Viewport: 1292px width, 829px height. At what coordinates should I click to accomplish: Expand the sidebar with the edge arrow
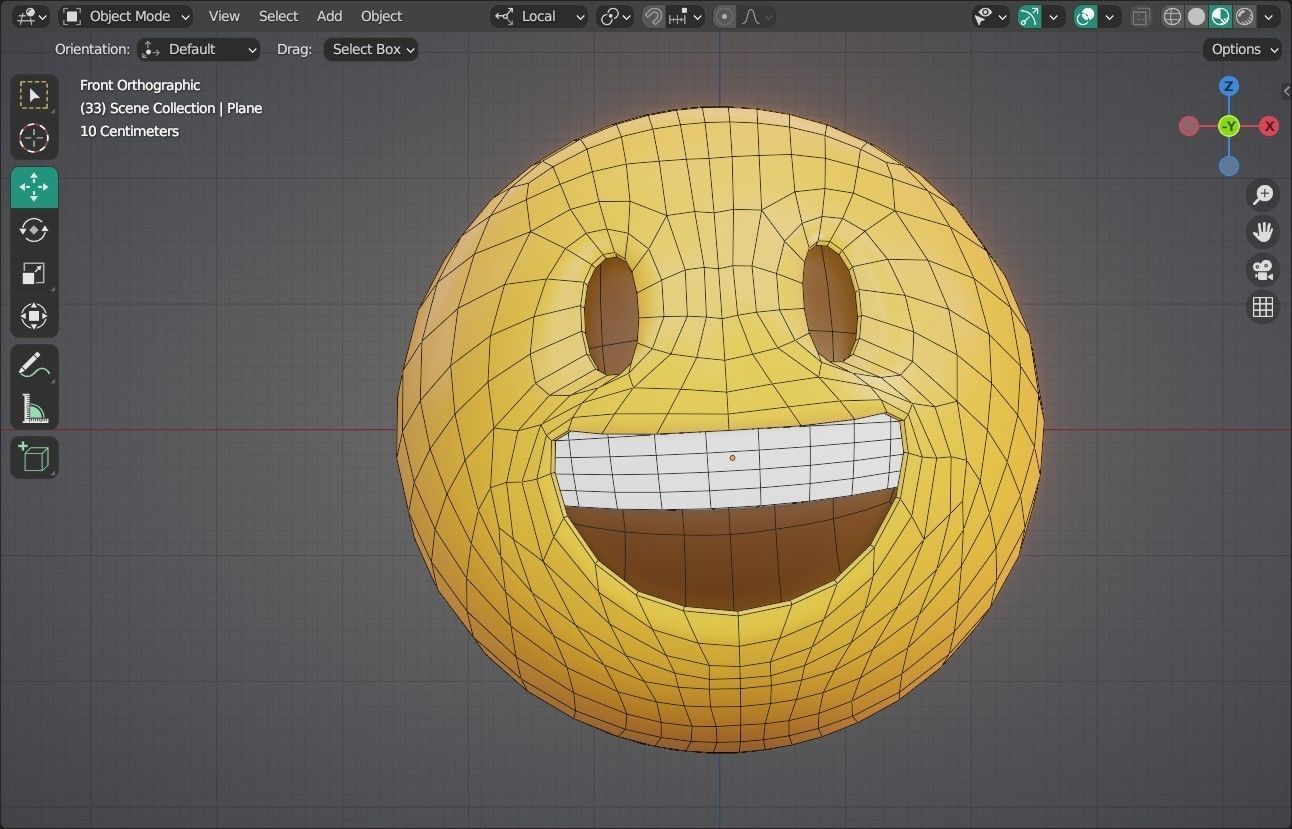[x=1286, y=91]
